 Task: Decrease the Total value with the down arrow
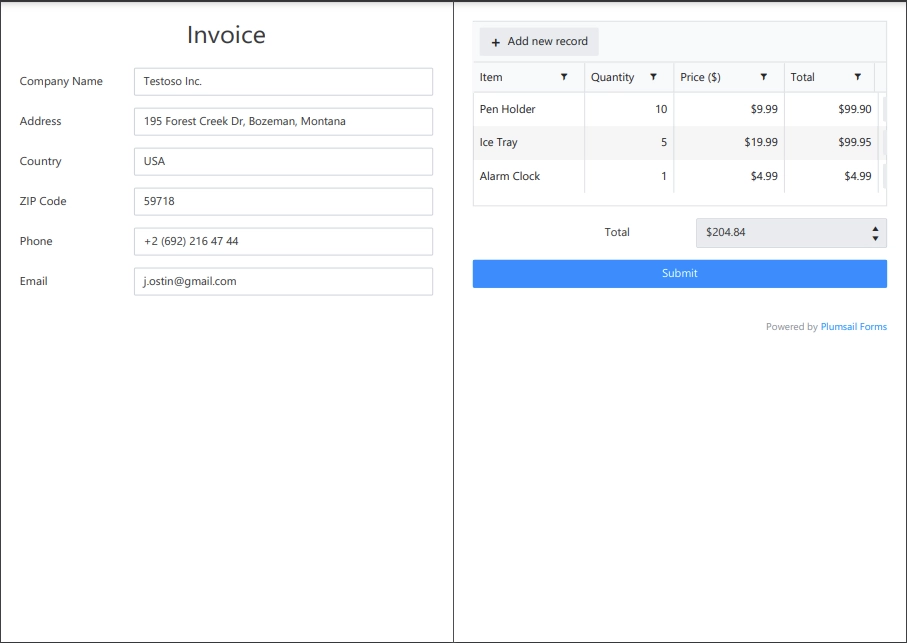(x=875, y=238)
